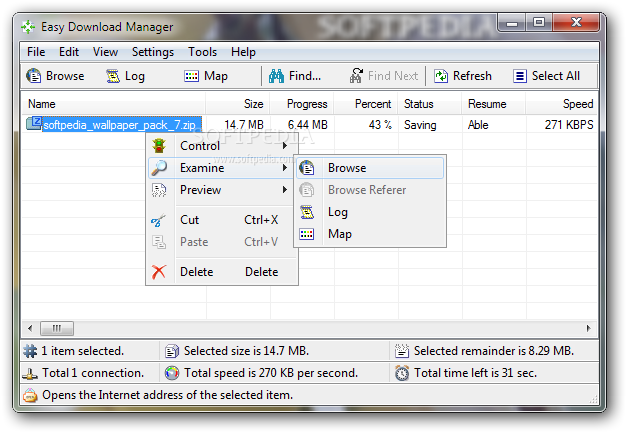Sort by the Percent column header
The image size is (627, 433).
366,104
